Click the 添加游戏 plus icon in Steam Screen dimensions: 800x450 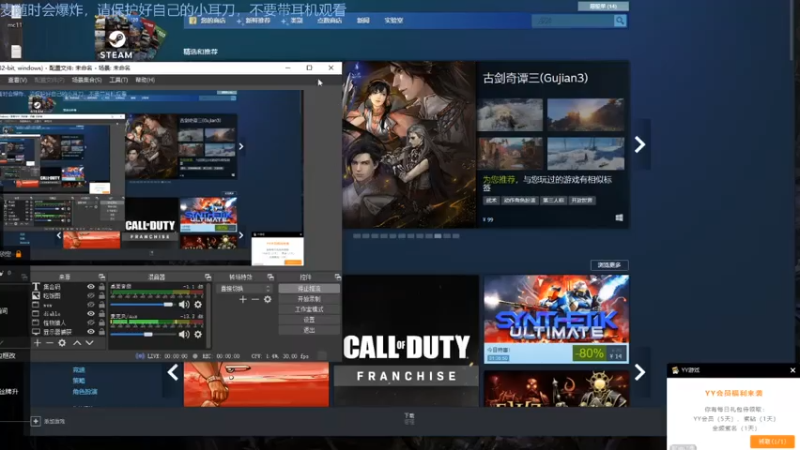35,421
